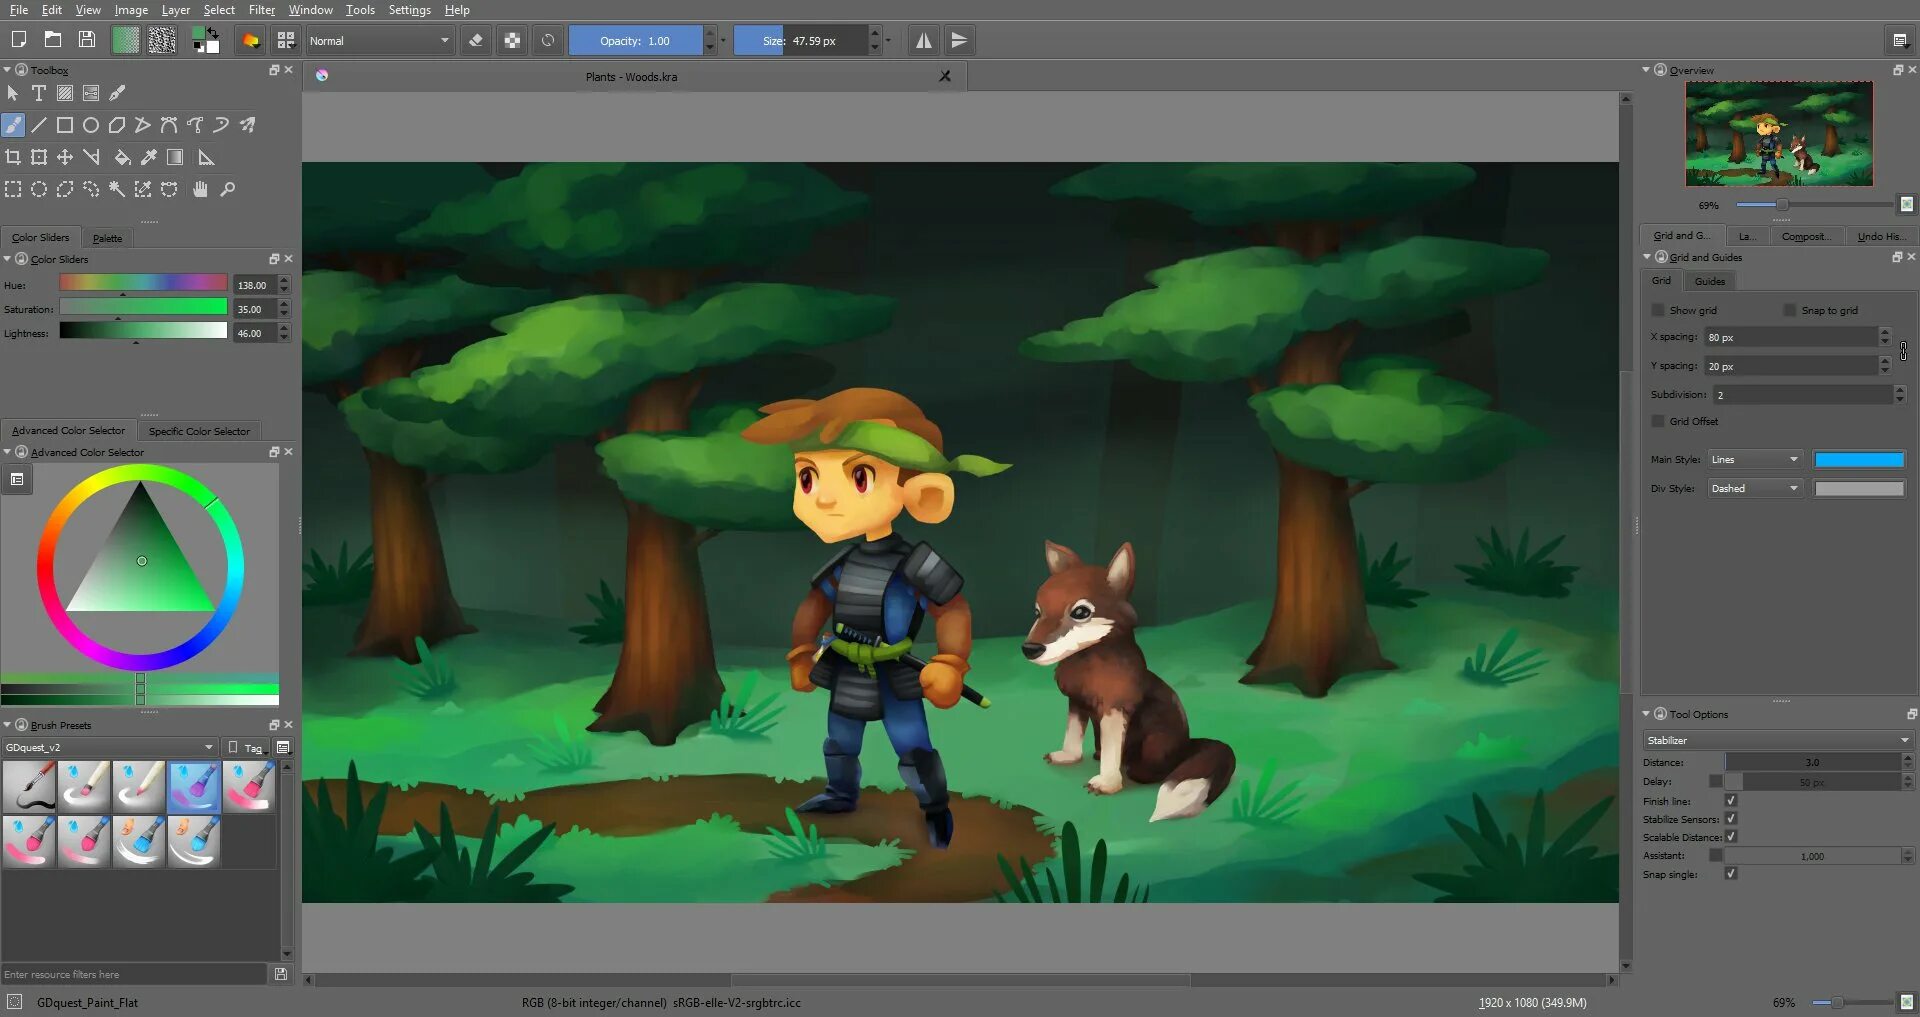The image size is (1920, 1017).
Task: Open the workspace chooser button
Action: pos(1900,40)
